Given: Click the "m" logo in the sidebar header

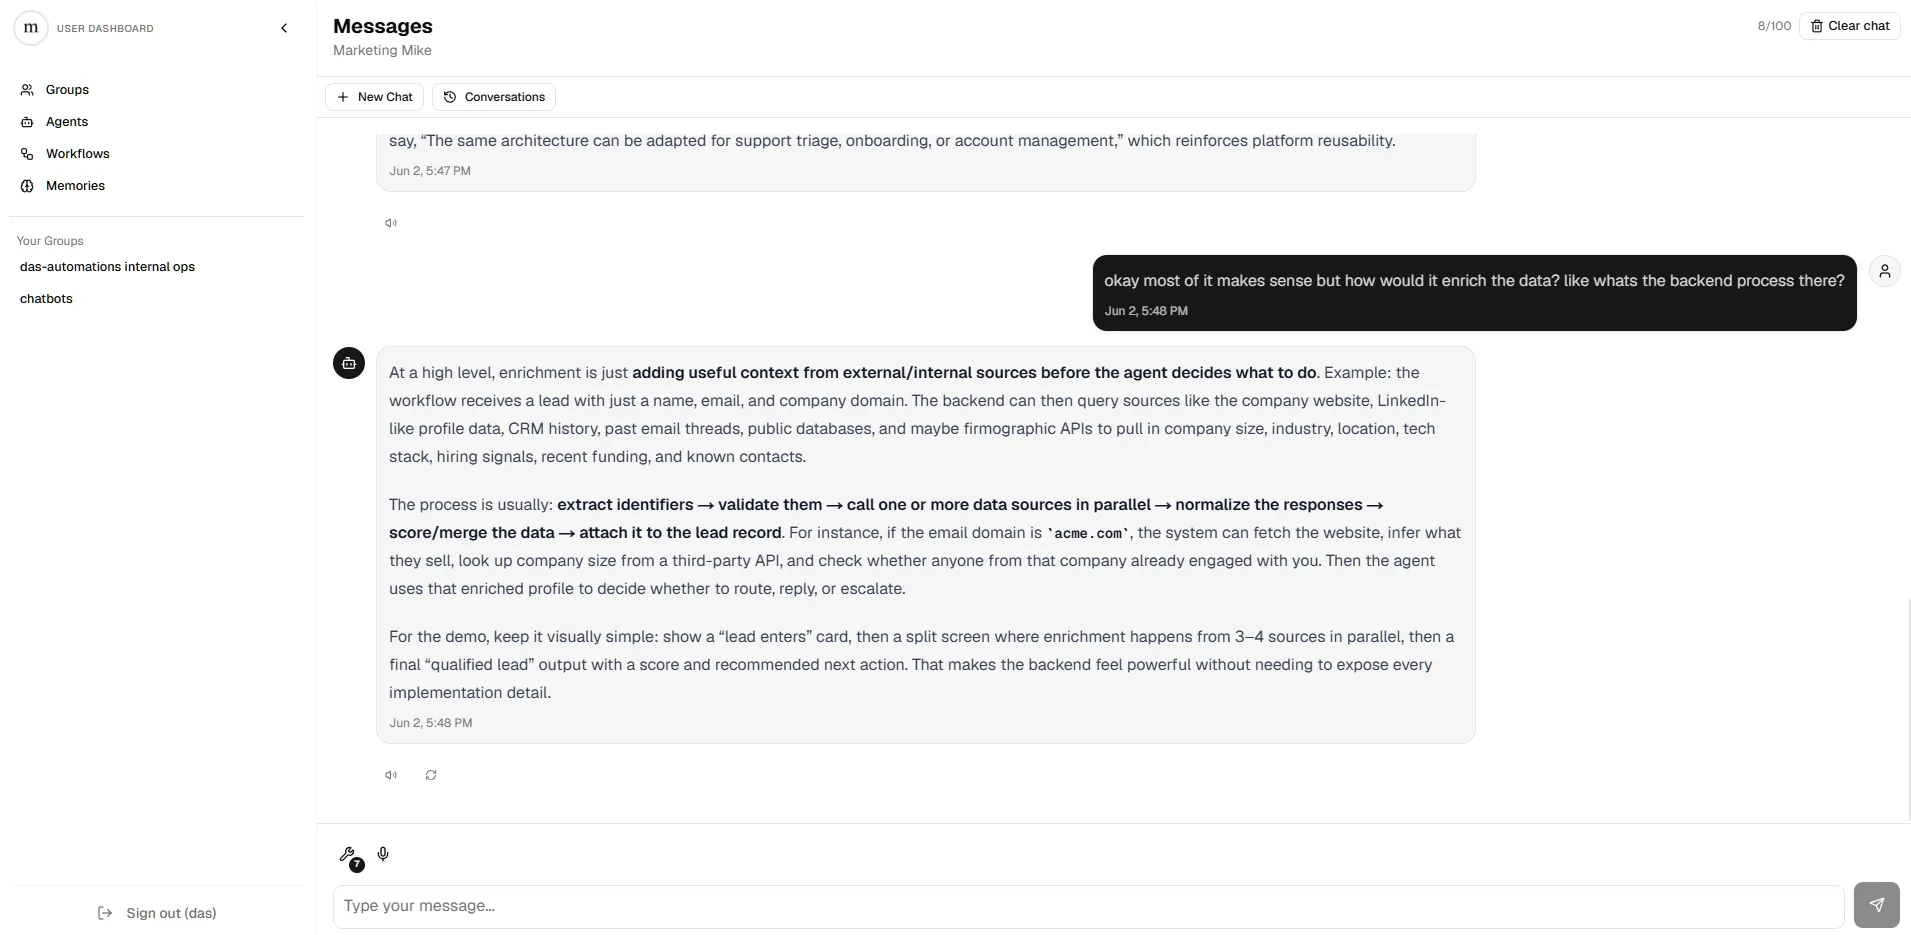Looking at the screenshot, I should coord(30,28).
